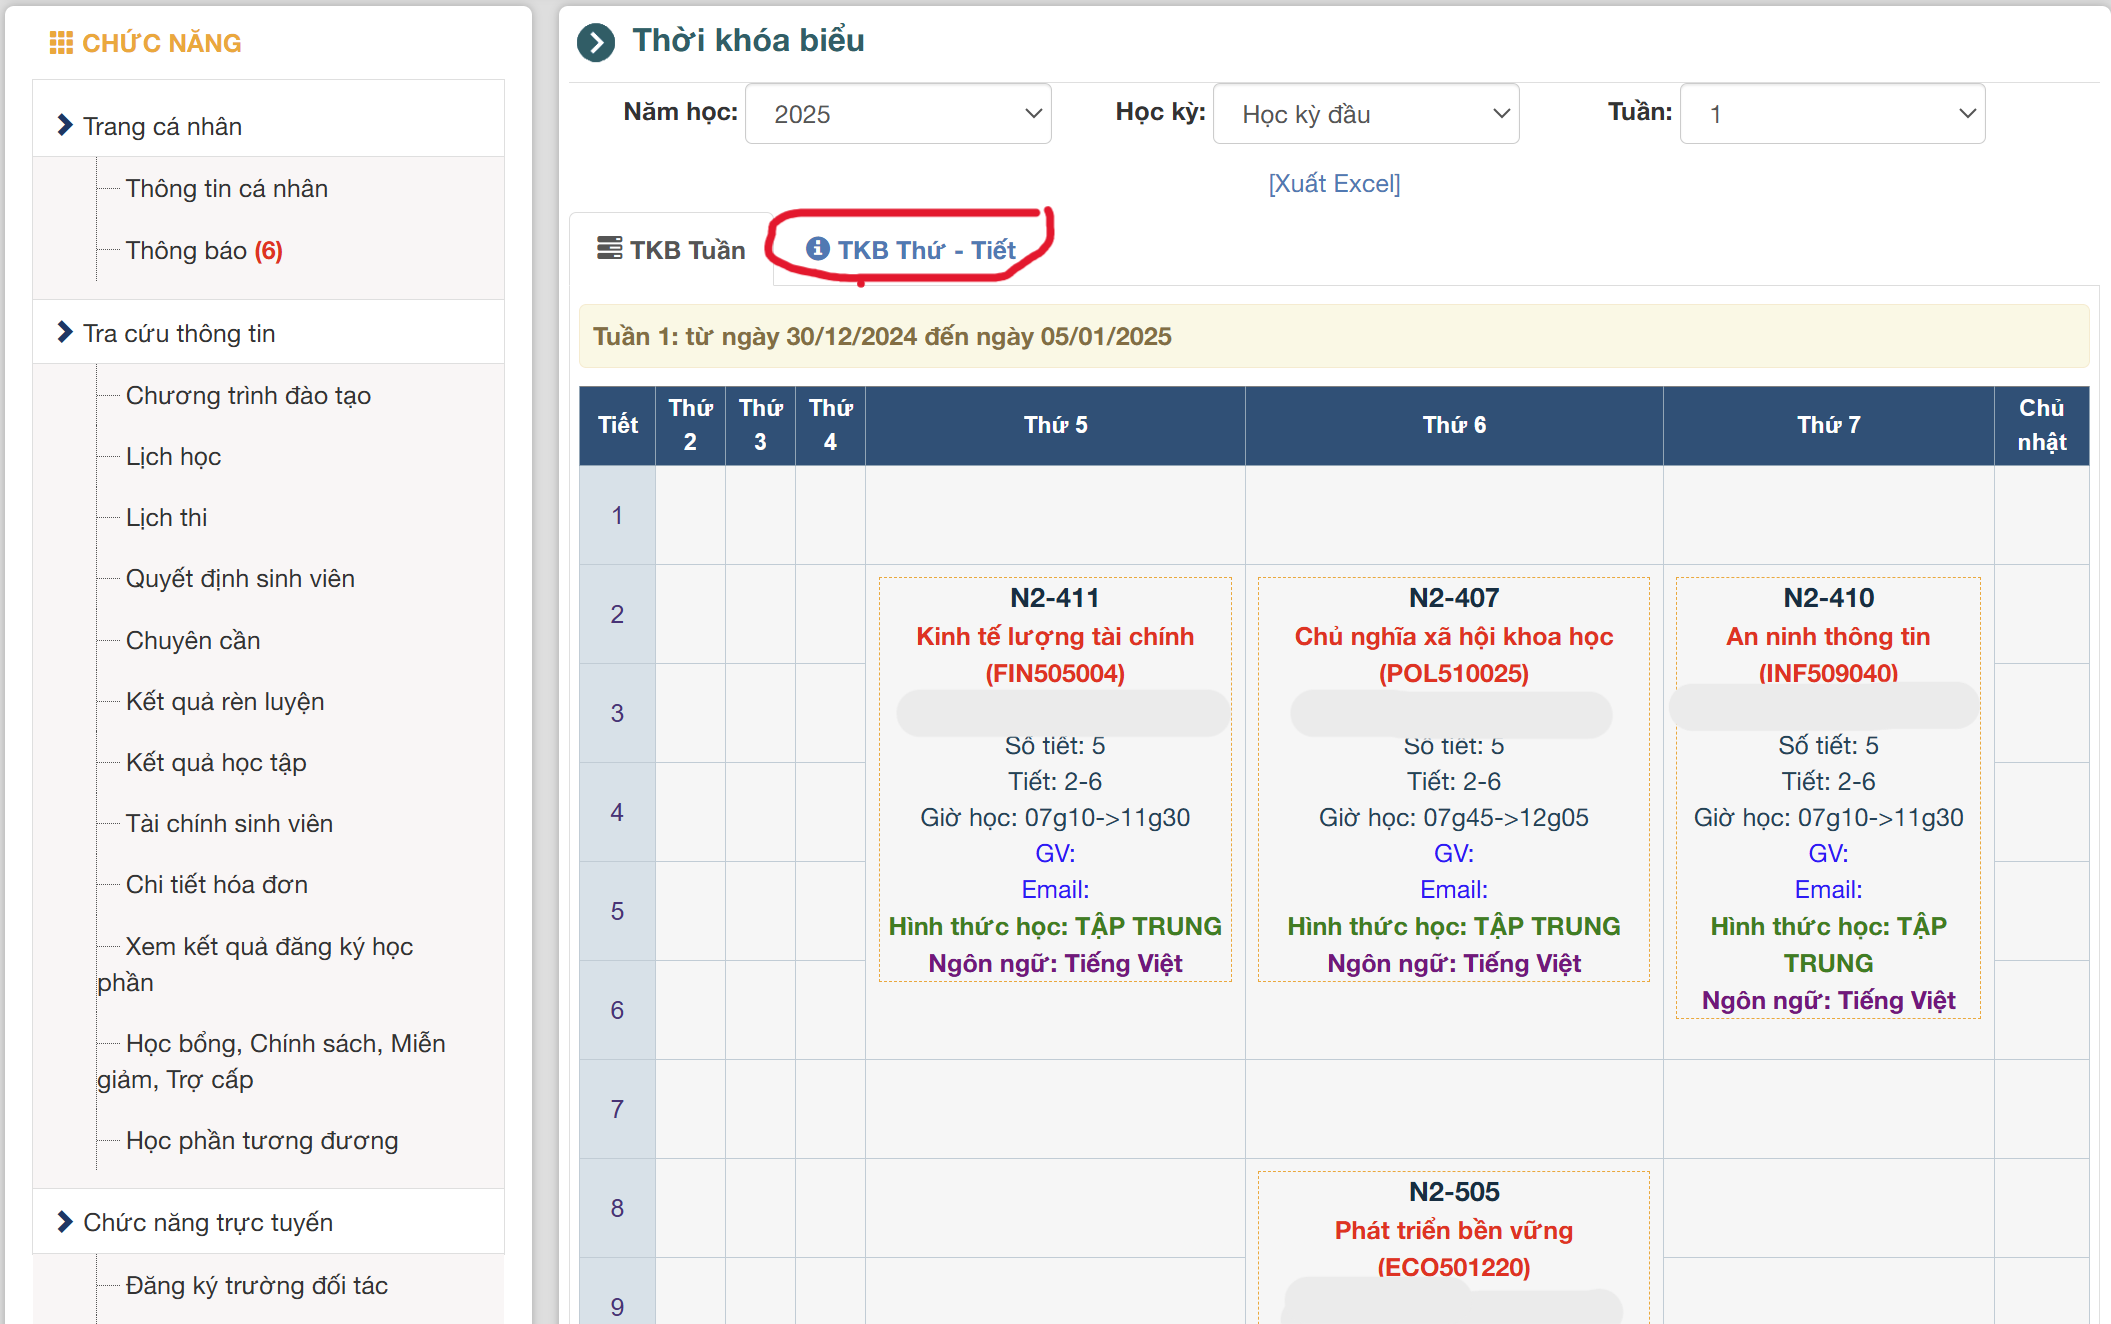Open Chương trình đào tạo page

point(248,396)
